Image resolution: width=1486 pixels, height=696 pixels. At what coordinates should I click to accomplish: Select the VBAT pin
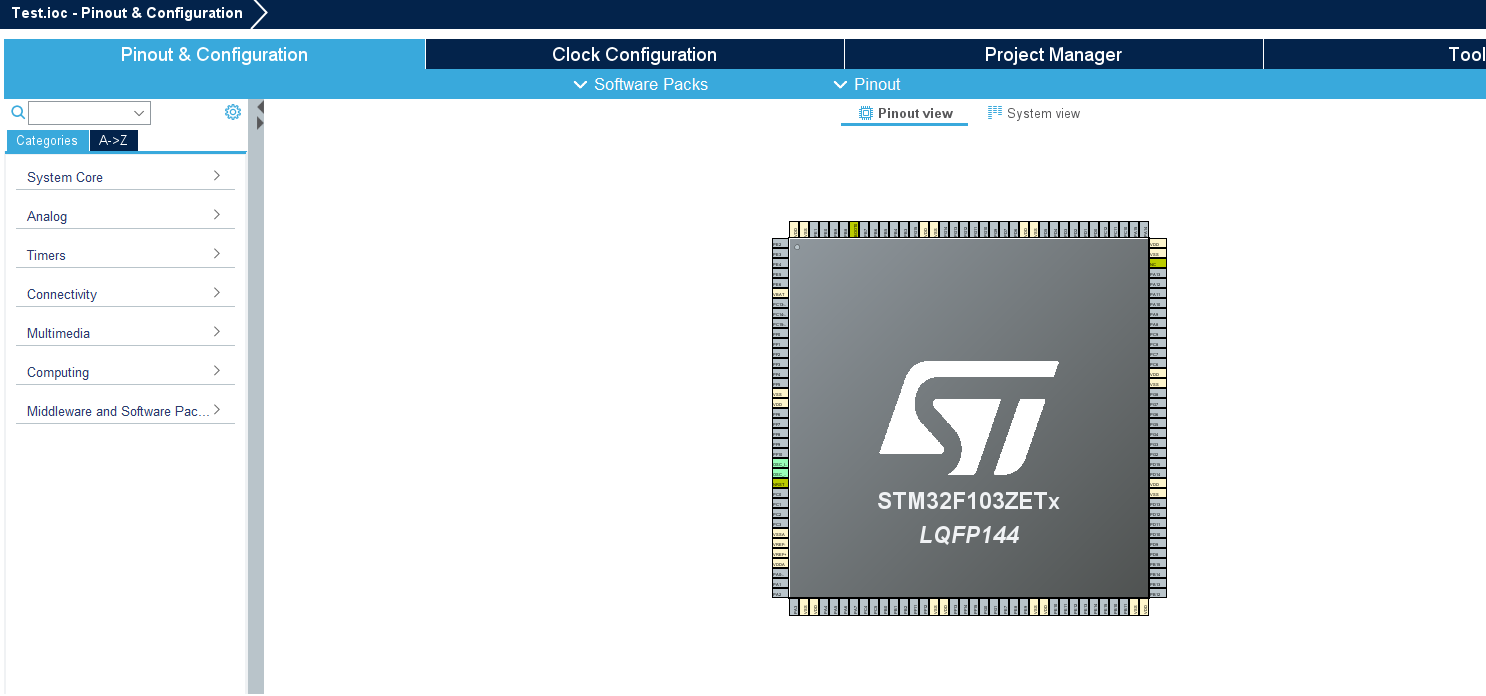coord(780,293)
